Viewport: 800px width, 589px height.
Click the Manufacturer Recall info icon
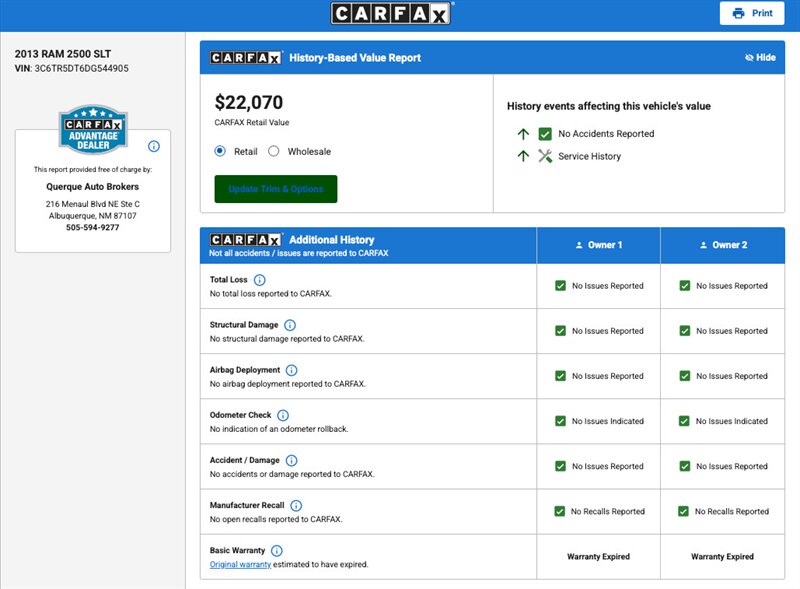(x=296, y=505)
